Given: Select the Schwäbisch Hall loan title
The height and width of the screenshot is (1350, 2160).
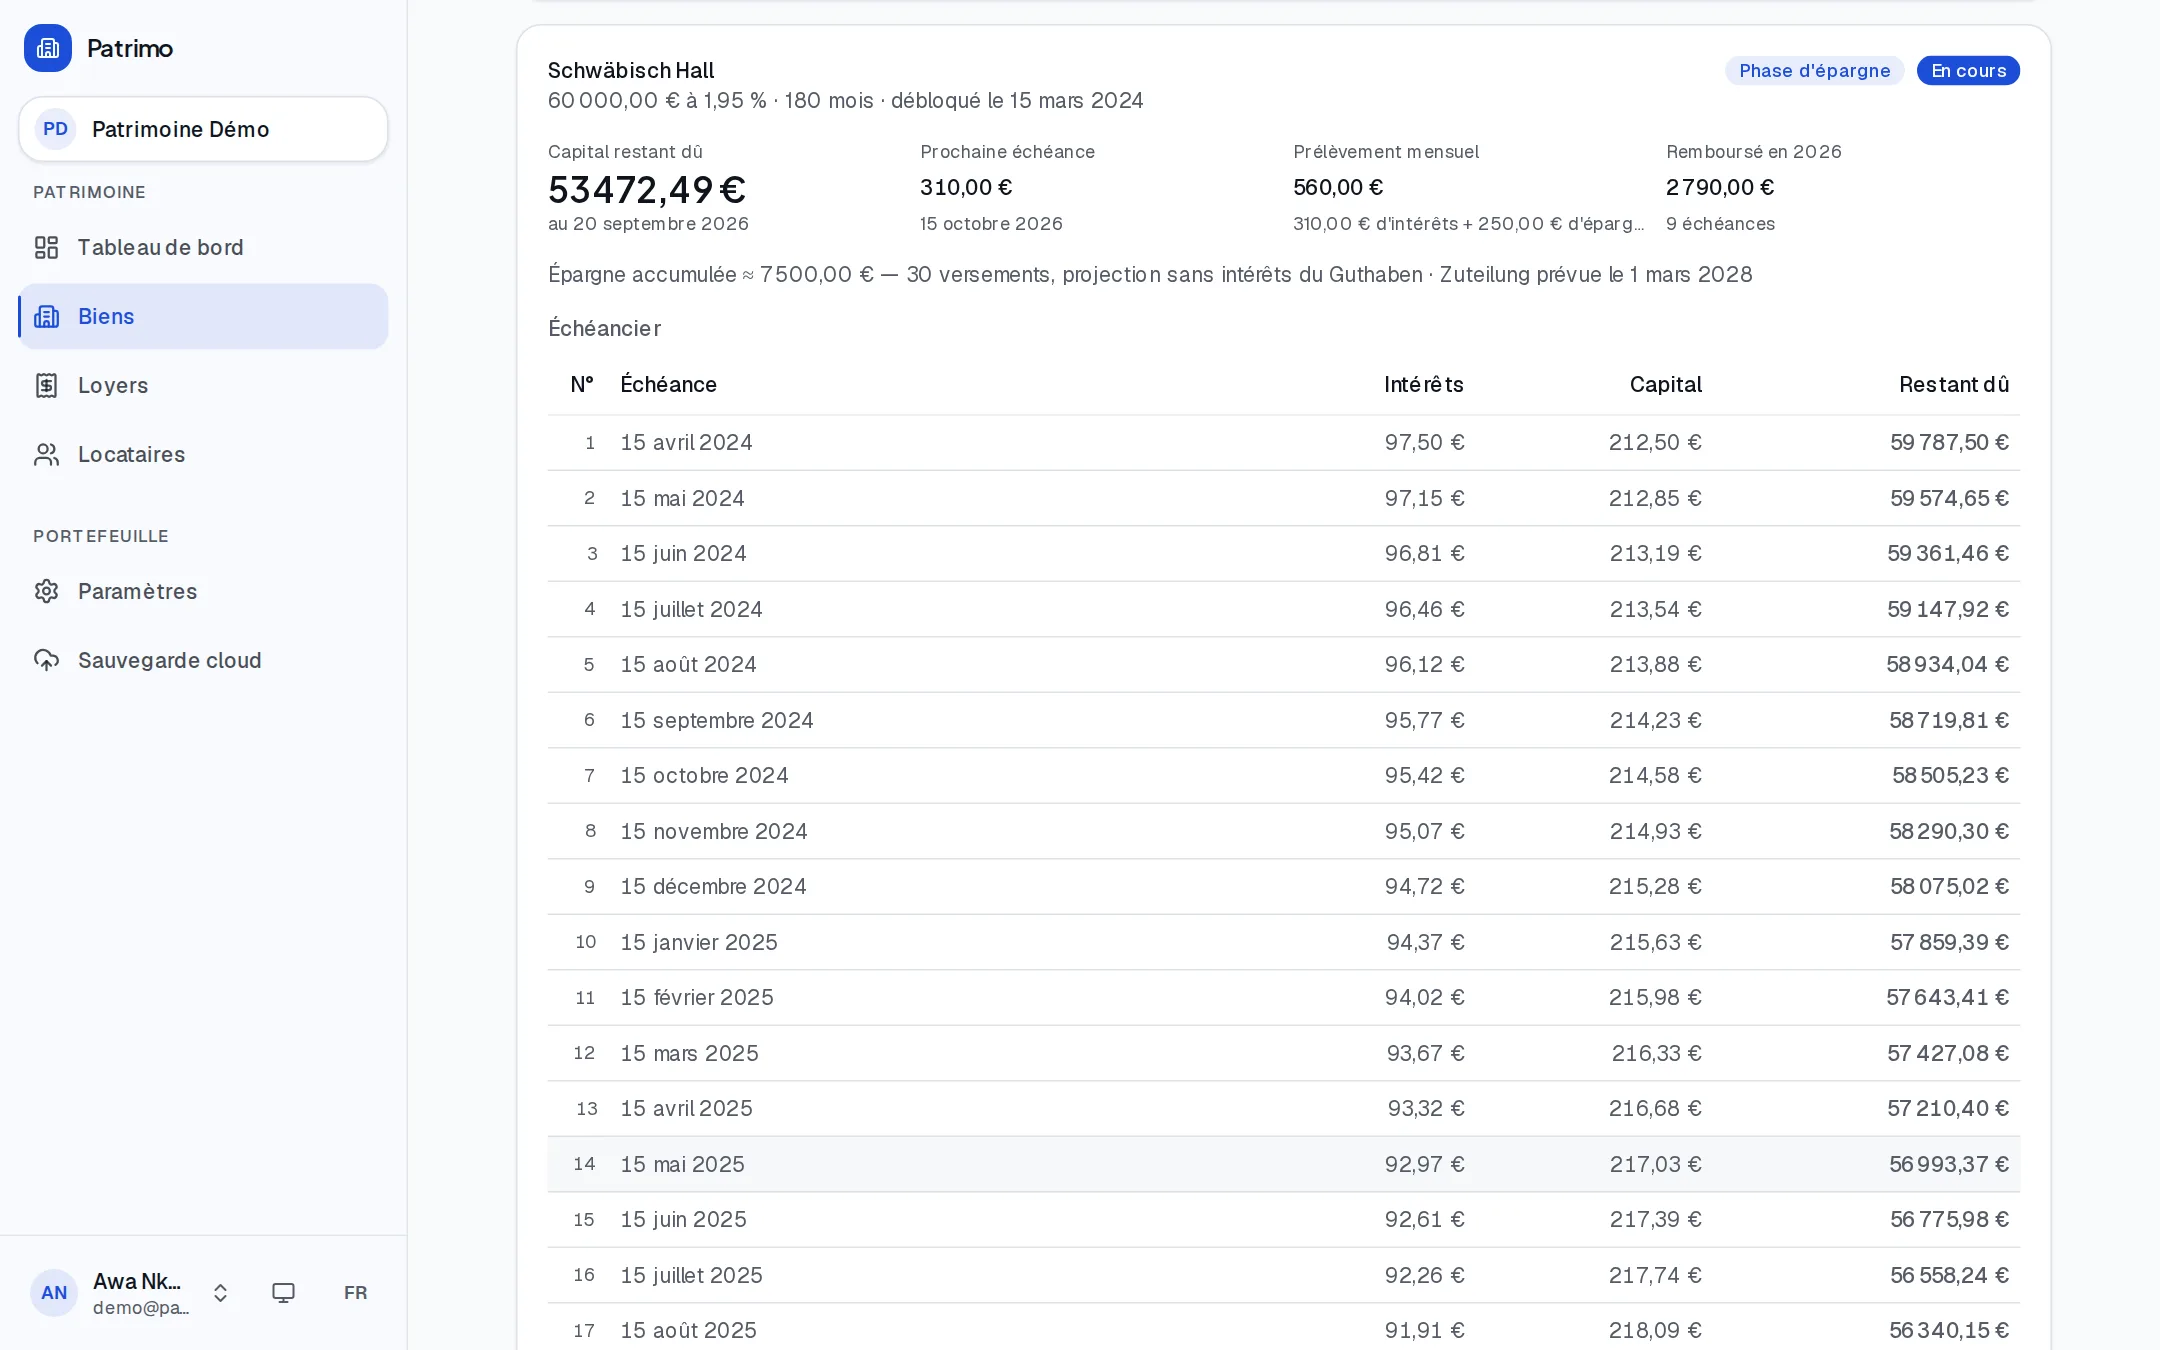Looking at the screenshot, I should click(631, 70).
